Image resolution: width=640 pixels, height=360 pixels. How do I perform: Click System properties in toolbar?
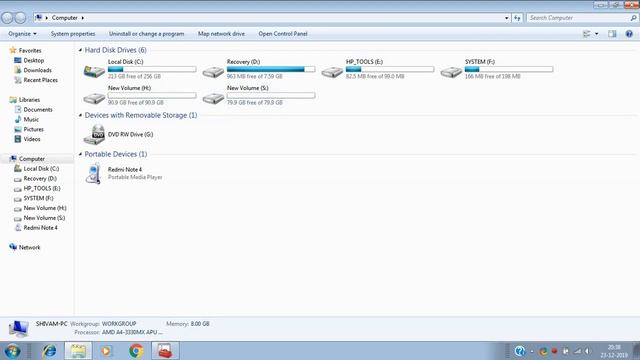click(x=73, y=34)
